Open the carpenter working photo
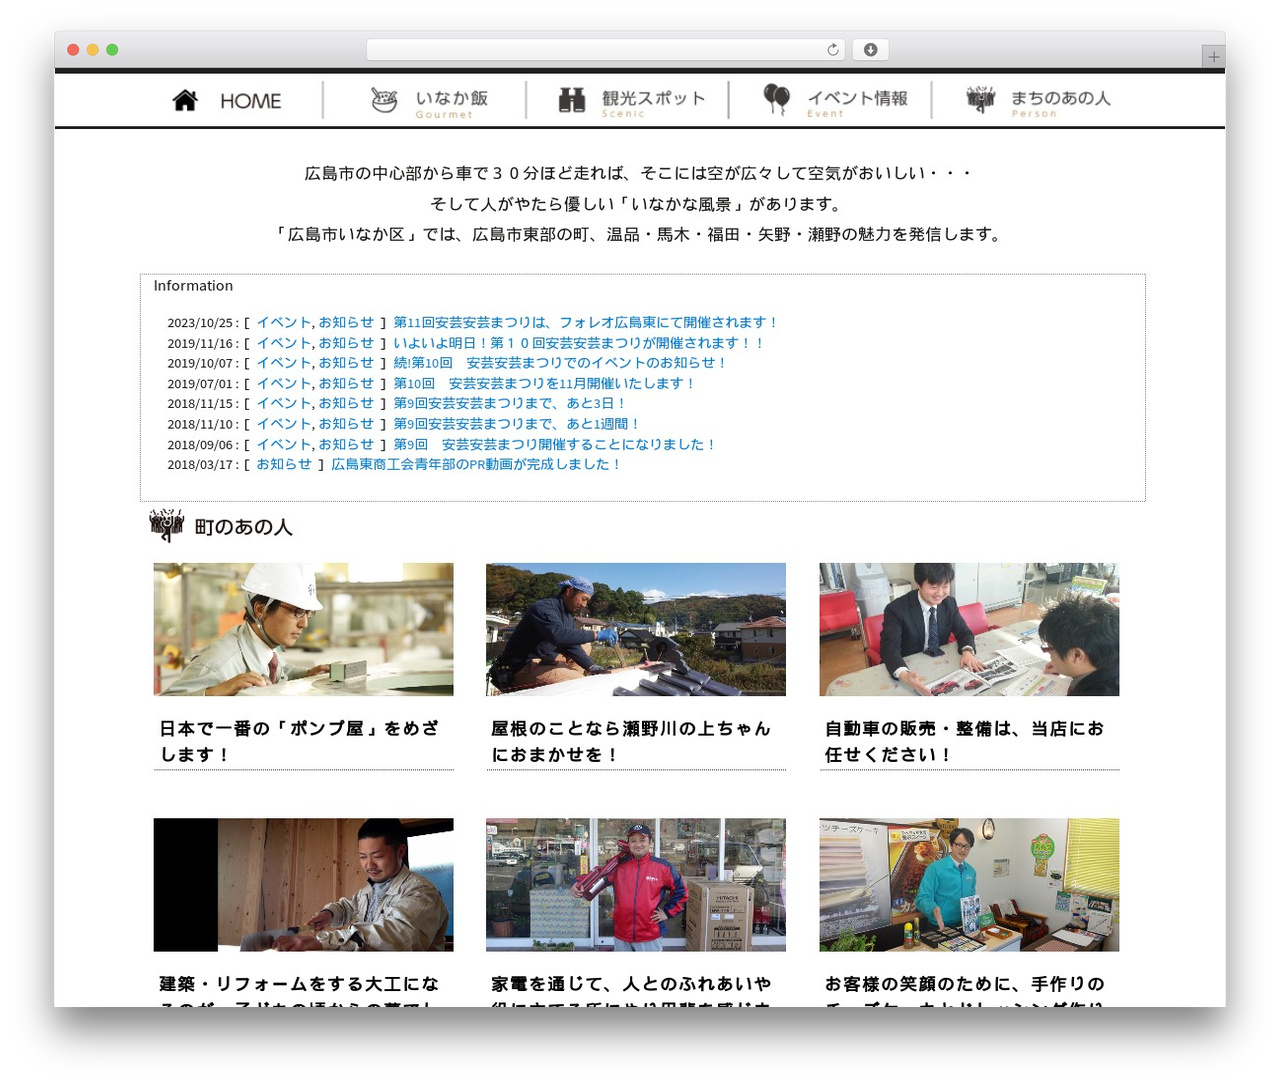The width and height of the screenshot is (1280, 1084). tap(303, 885)
